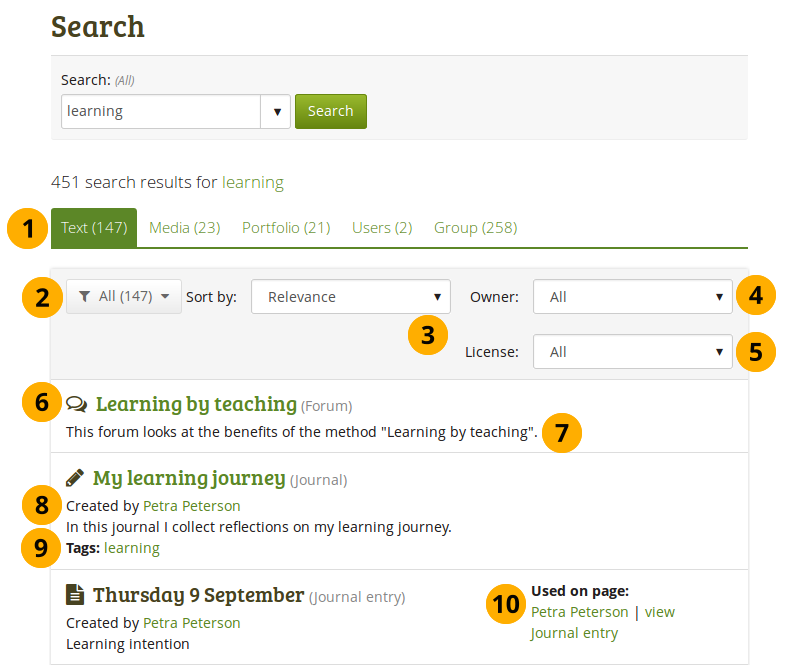Open the My learning journey journal link
This screenshot has width=800, height=665.
[189, 478]
